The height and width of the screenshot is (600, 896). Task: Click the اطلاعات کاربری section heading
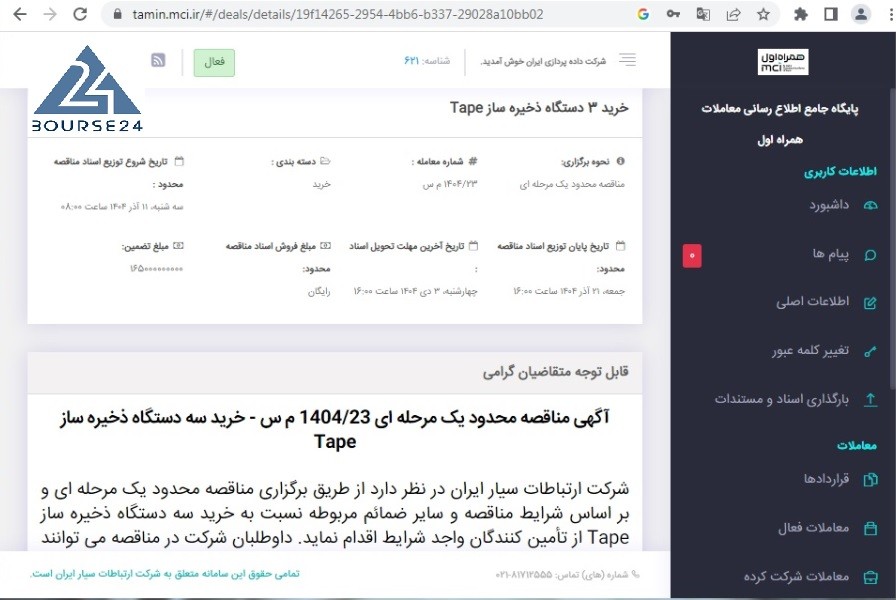840,171
